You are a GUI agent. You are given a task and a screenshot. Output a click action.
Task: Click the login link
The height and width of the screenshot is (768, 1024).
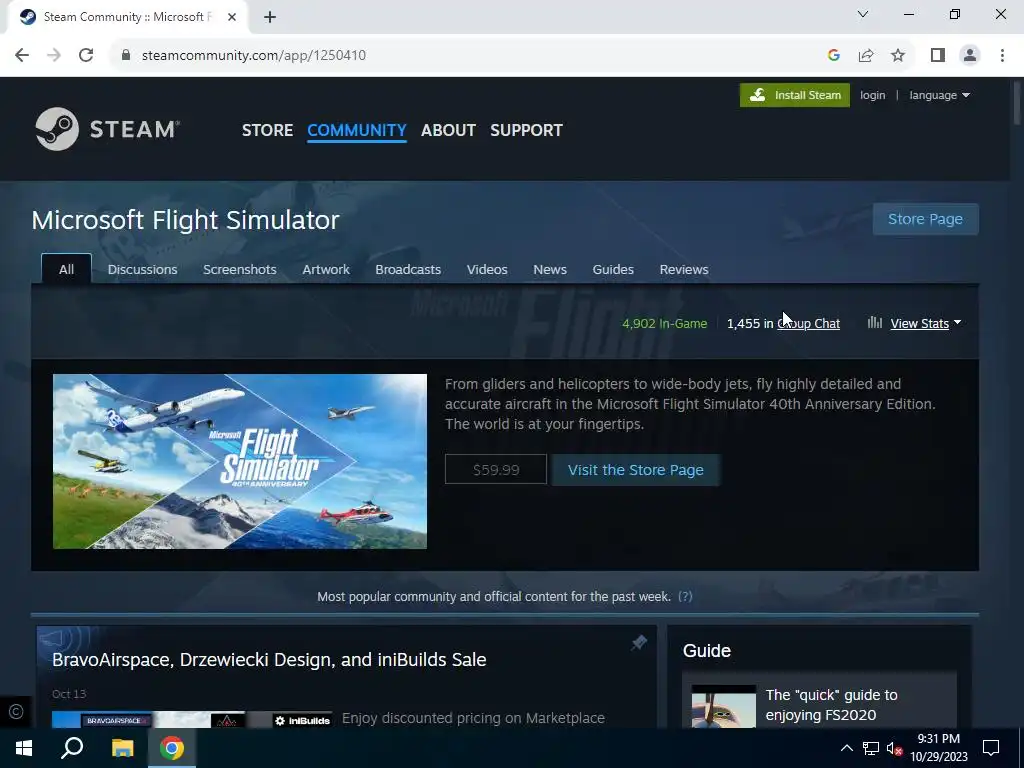872,95
